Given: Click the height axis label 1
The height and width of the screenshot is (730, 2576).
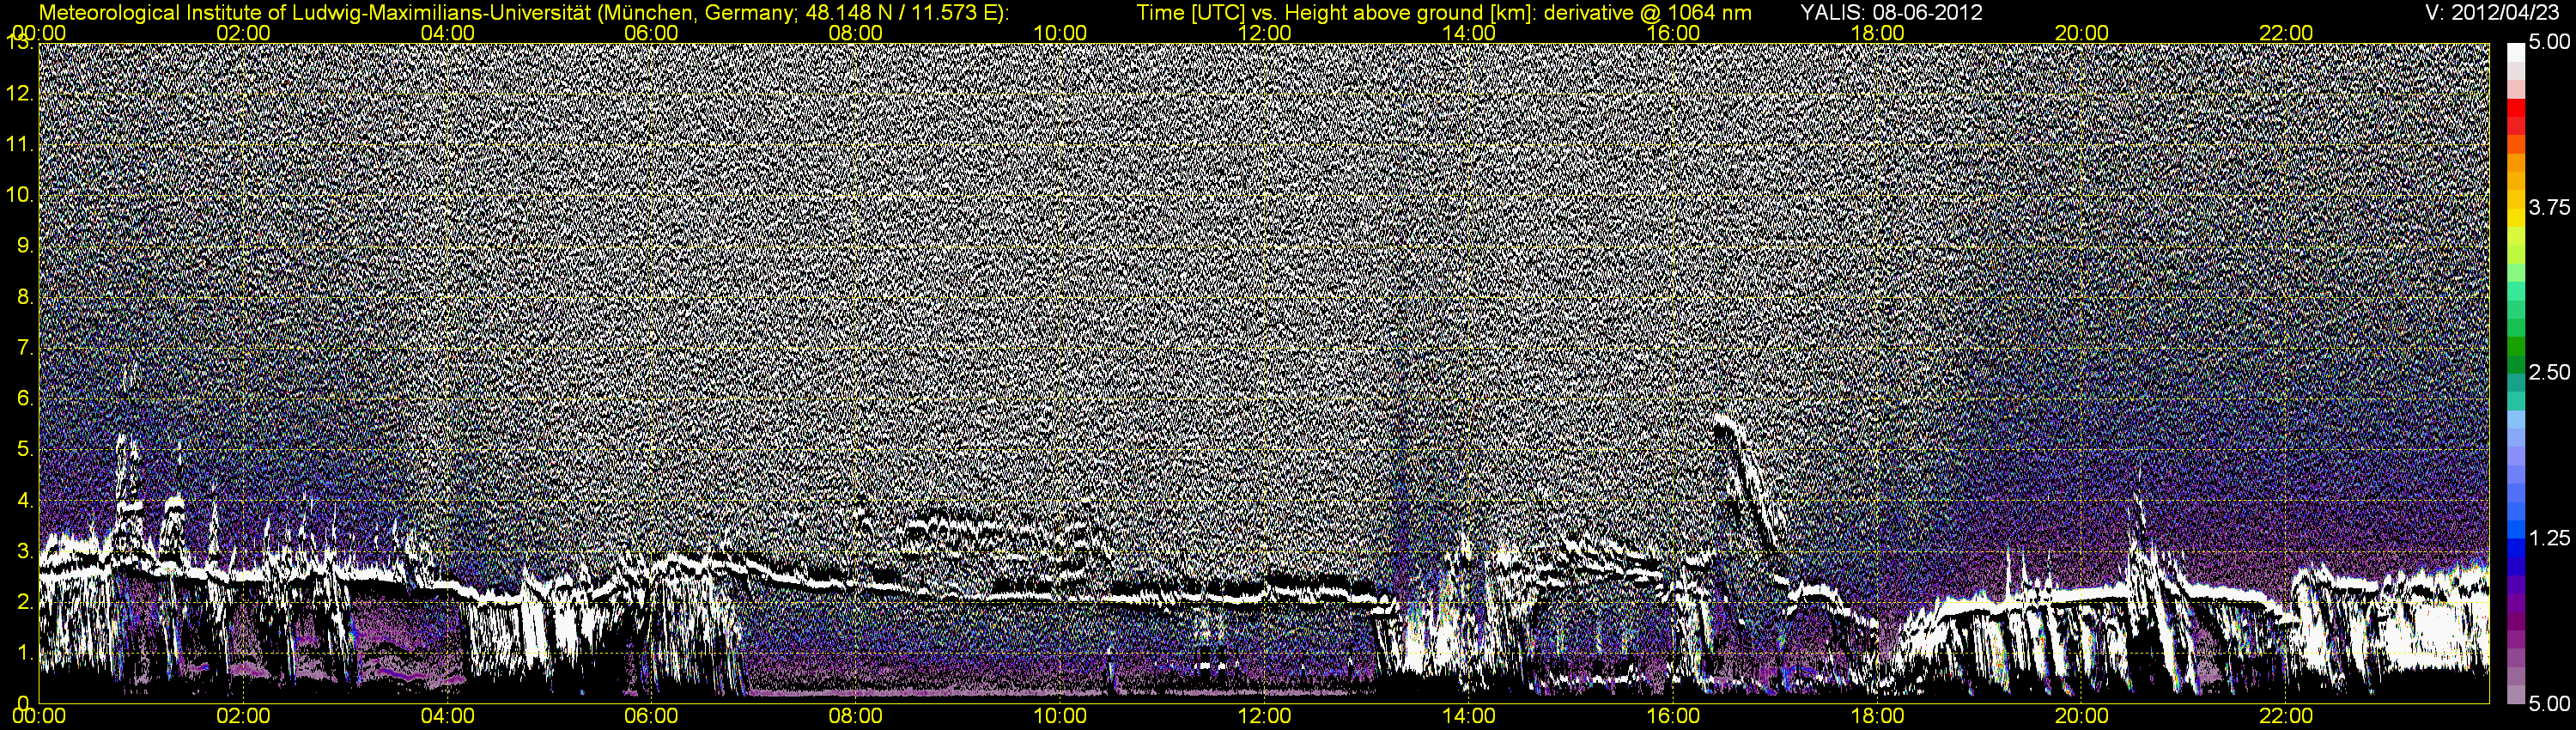Looking at the screenshot, I should pos(25,653).
